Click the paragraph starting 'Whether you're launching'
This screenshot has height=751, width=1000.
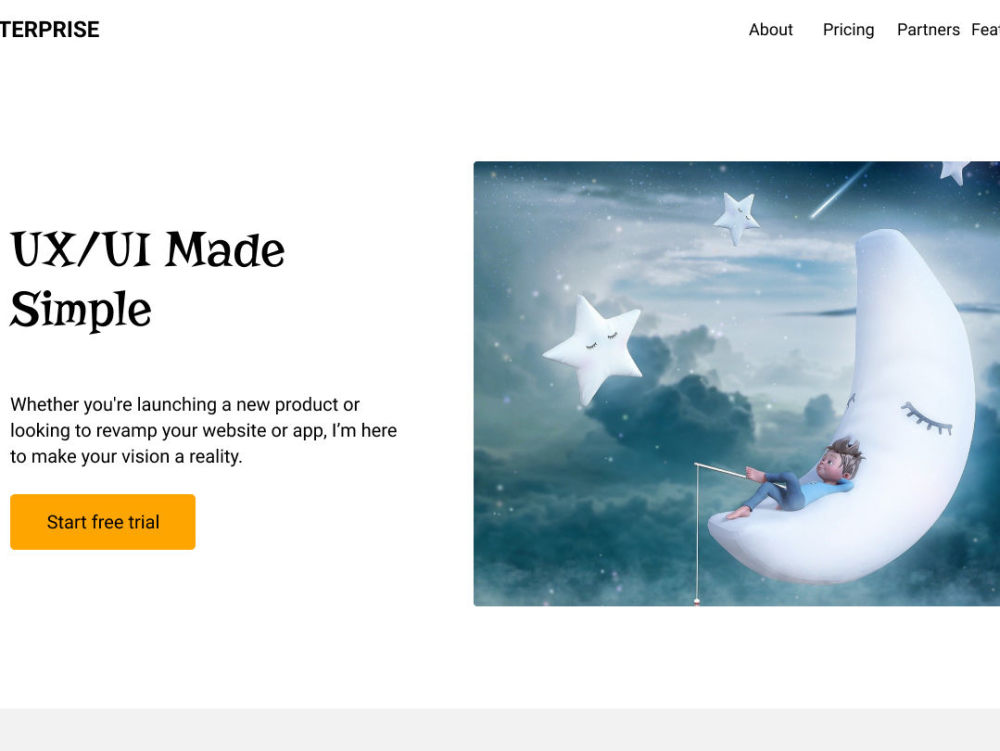pyautogui.click(x=203, y=430)
